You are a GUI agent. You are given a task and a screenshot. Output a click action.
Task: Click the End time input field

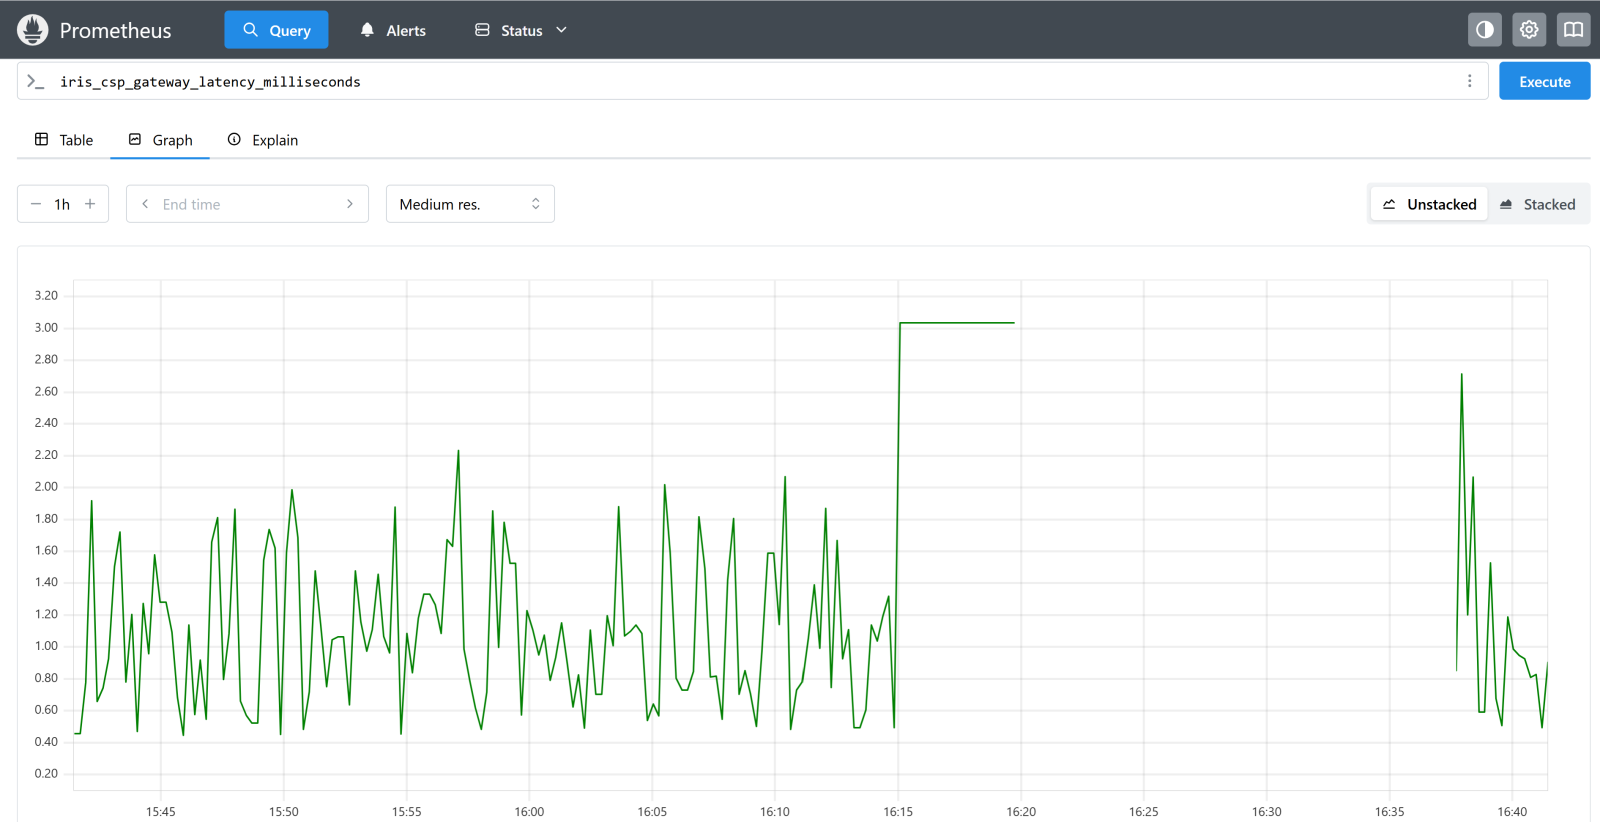247,204
